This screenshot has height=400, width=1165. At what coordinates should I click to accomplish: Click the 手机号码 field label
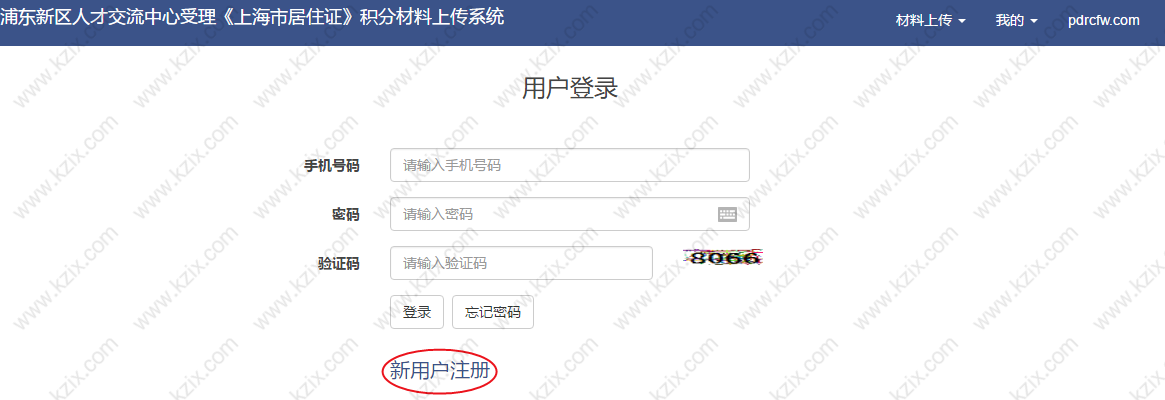332,166
